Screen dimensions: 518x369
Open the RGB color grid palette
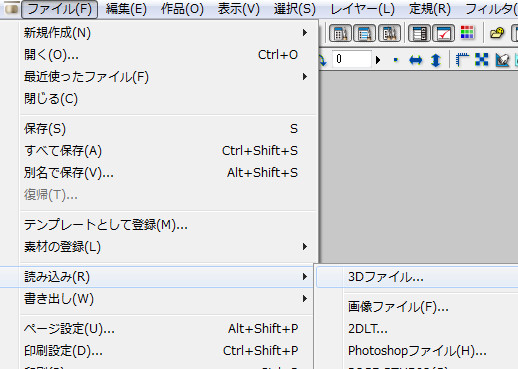(x=467, y=32)
